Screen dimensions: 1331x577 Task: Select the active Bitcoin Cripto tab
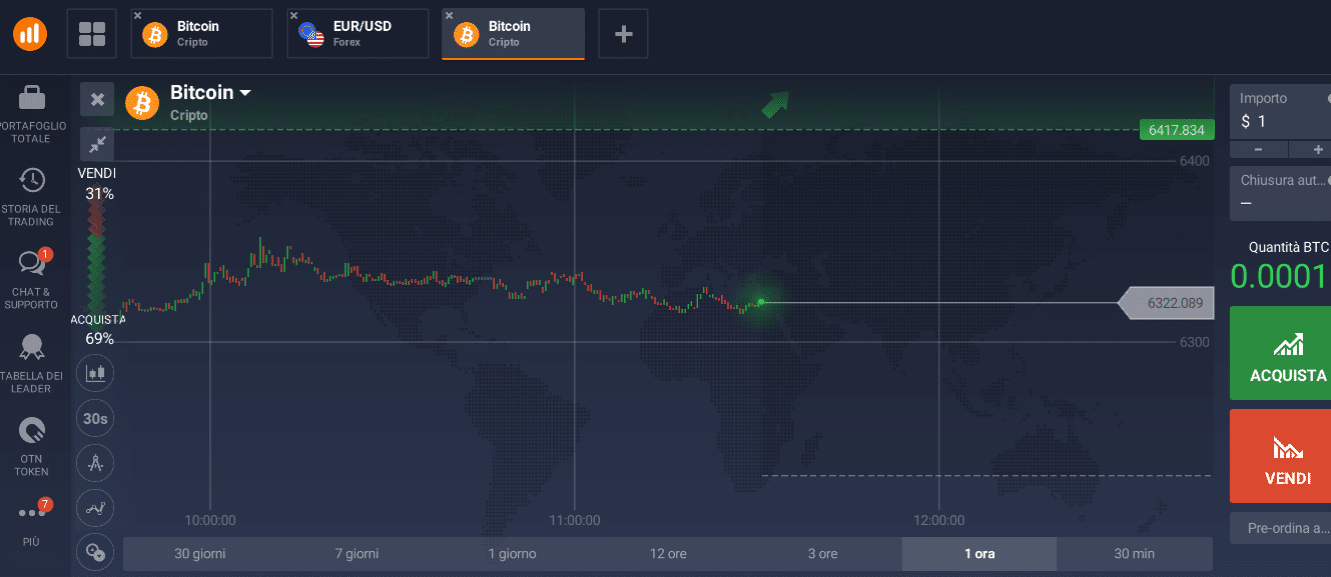coord(513,34)
